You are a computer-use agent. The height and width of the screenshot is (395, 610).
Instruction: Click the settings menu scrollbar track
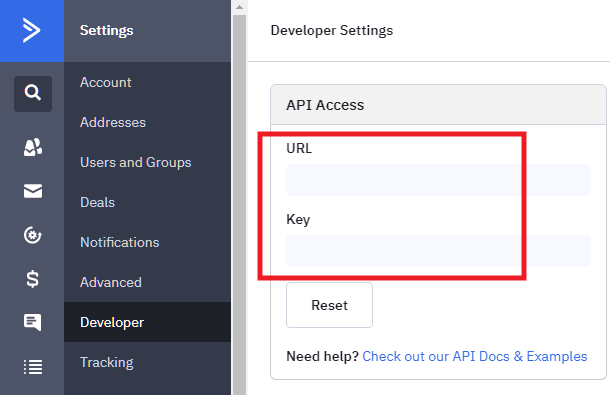tap(240, 205)
